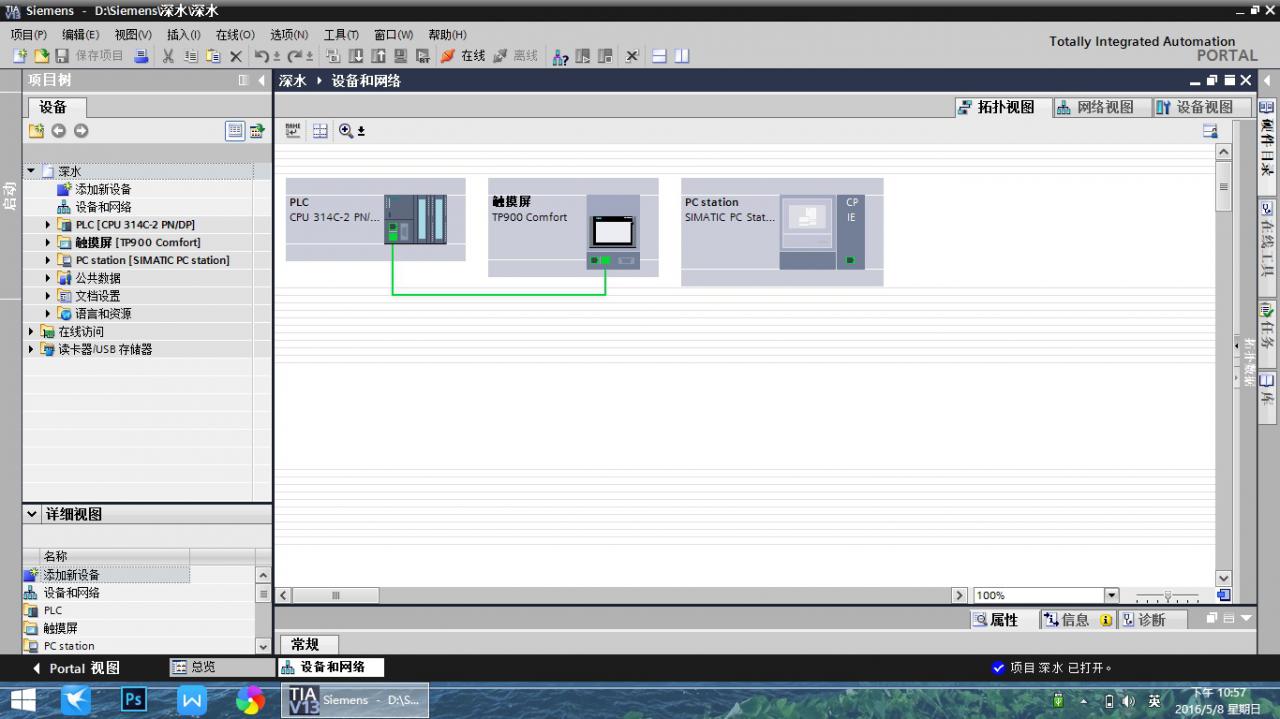Open the 在线(O) menu
The image size is (1280, 719).
tap(235, 34)
